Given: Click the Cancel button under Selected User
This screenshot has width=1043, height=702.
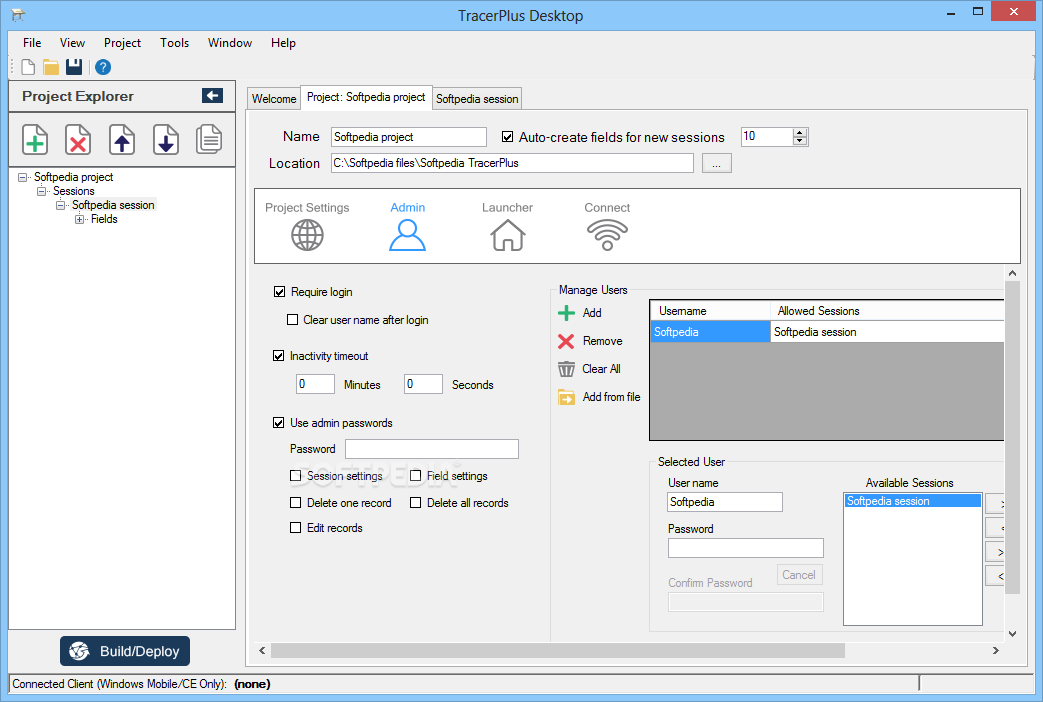Looking at the screenshot, I should (x=798, y=575).
